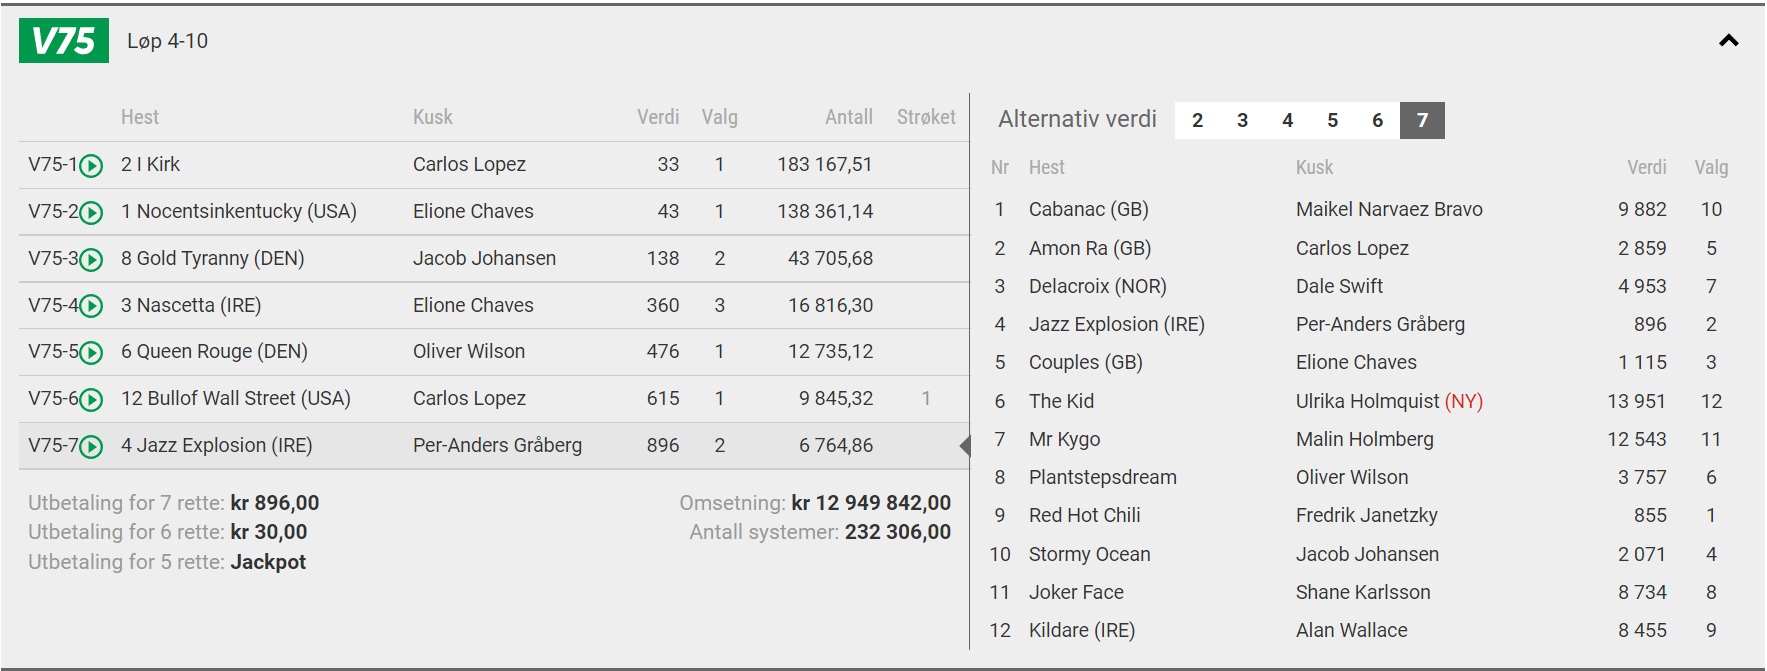Select alternative value tab 2
Image resolution: width=1767 pixels, height=671 pixels.
(1197, 120)
